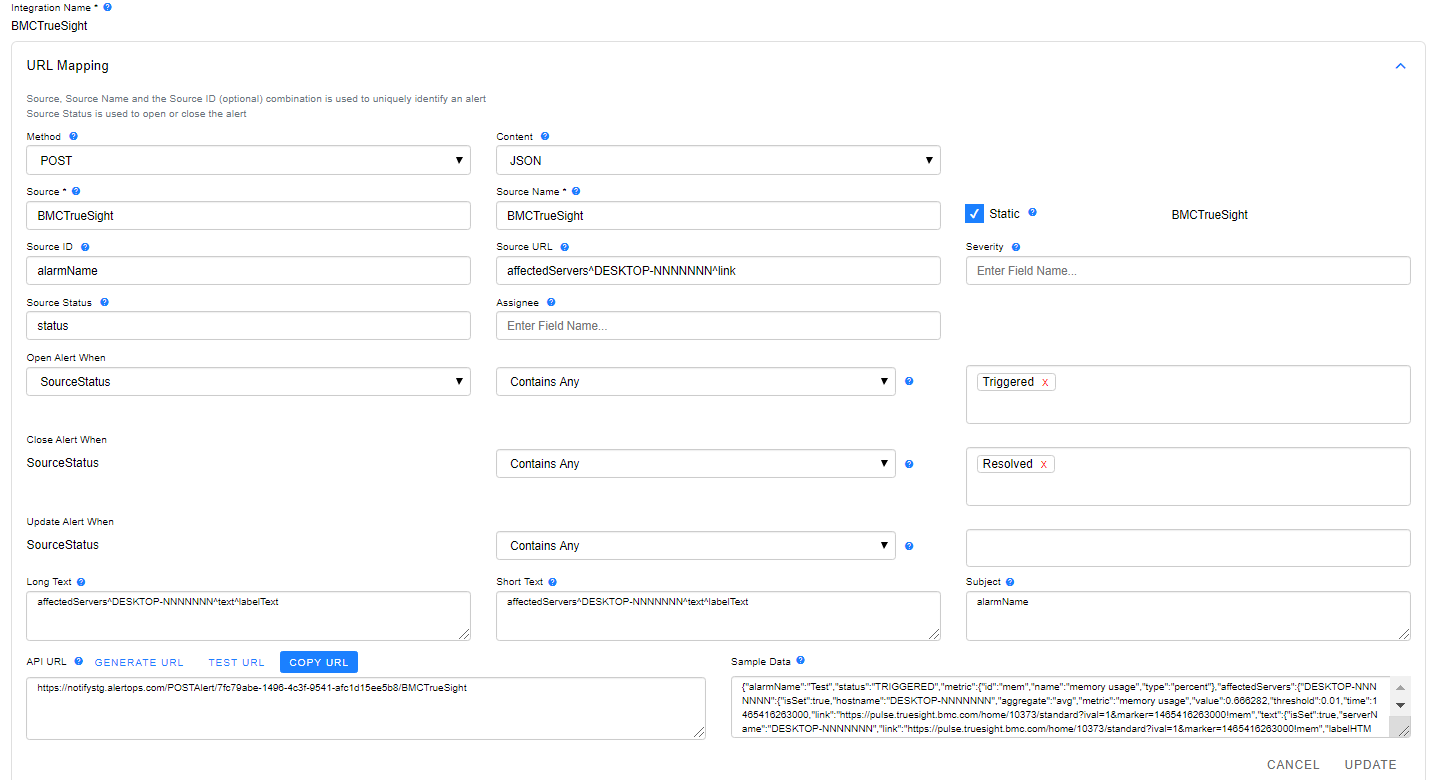Click the help icon beside Integration Name

tap(107, 7)
